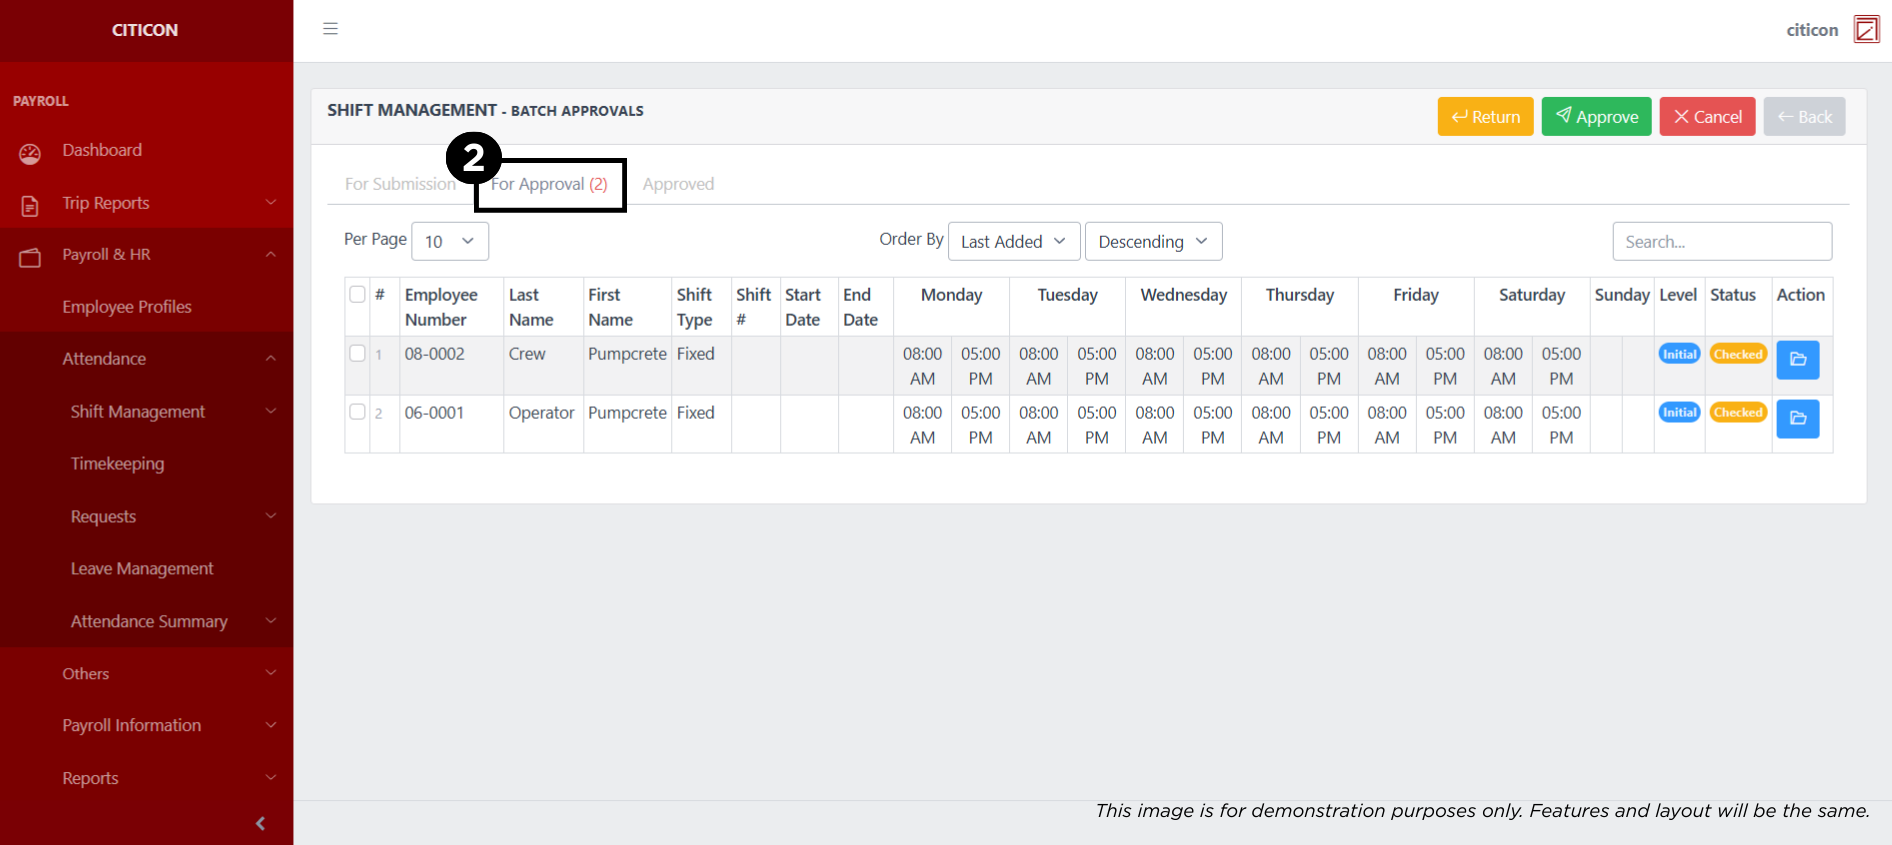Click the Payroll & HR folder icon
This screenshot has height=845, width=1892.
[30, 257]
